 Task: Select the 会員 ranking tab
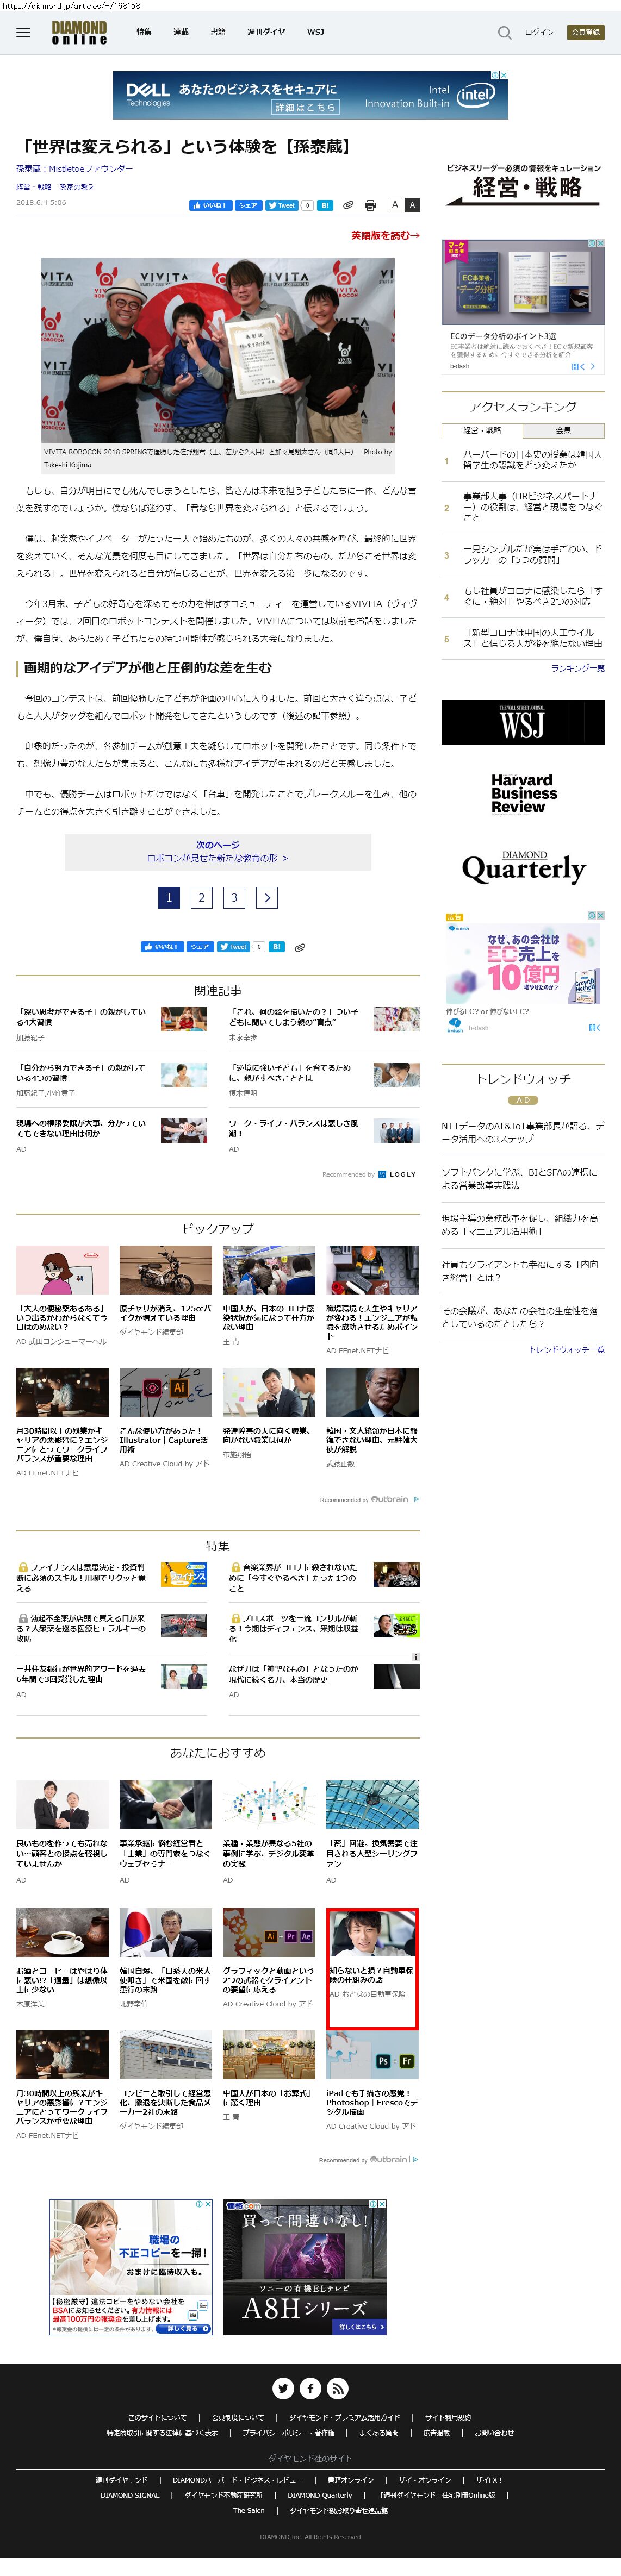563,430
